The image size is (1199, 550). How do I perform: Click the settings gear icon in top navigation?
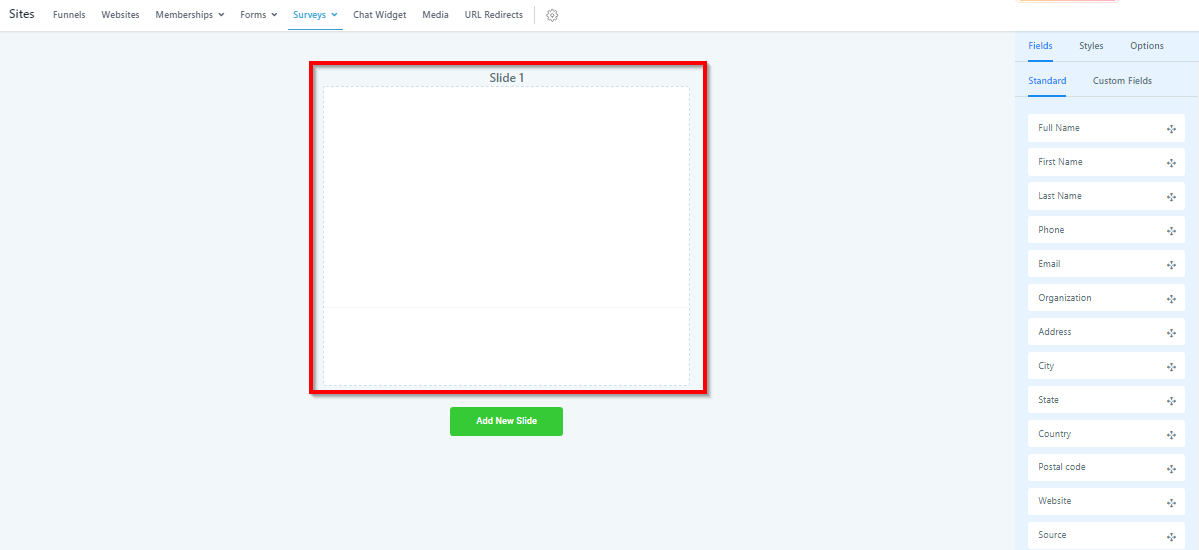[x=552, y=15]
